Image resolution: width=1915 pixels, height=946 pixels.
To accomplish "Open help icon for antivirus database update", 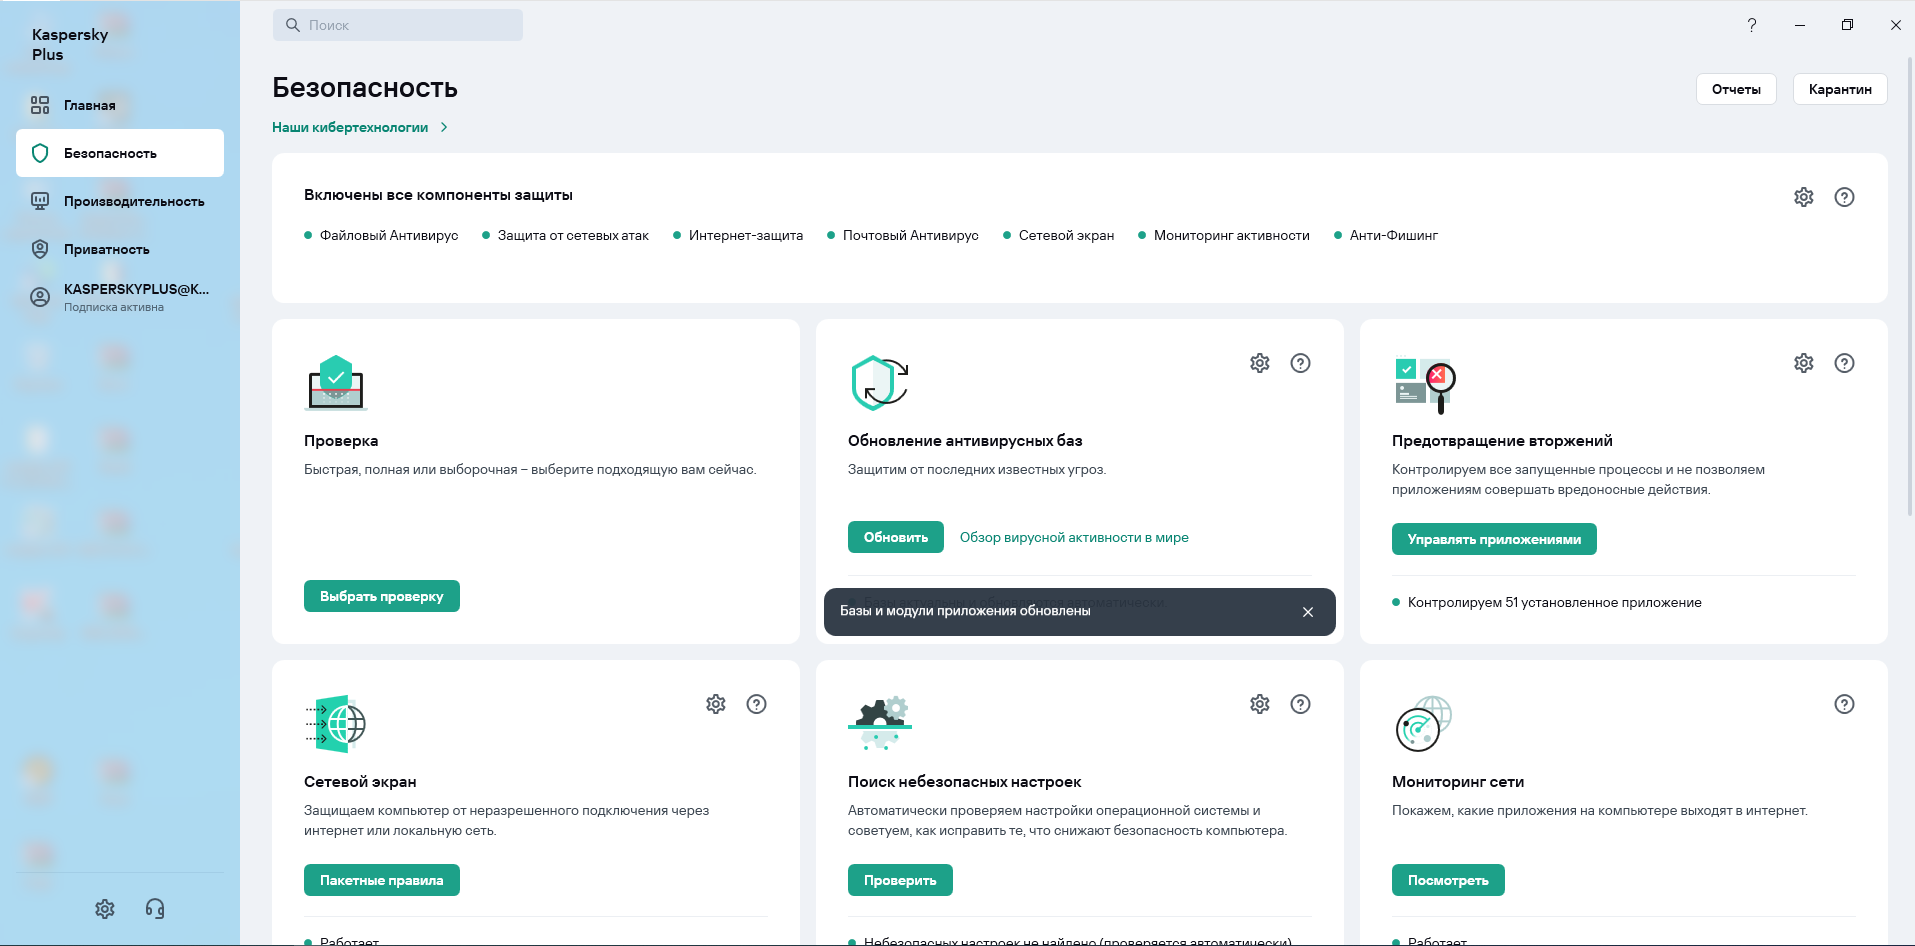I will [x=1300, y=363].
